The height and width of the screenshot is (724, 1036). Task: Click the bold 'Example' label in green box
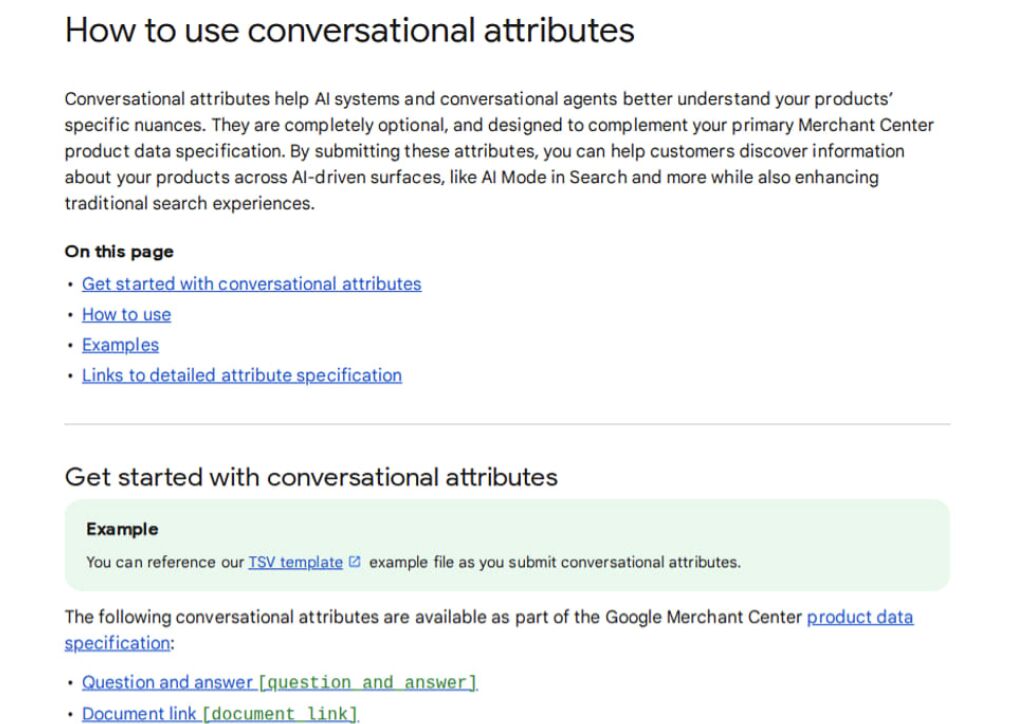(x=122, y=529)
